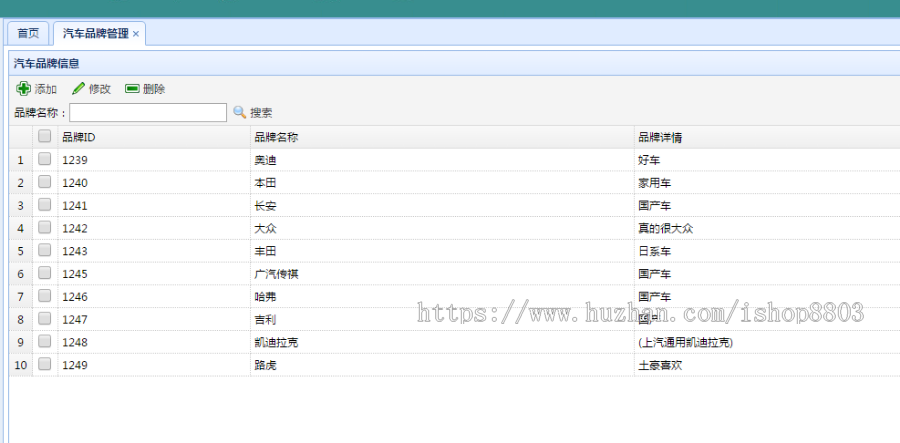Image resolution: width=900 pixels, height=443 pixels.
Task: Click row number 10 cell
Action: [21, 365]
